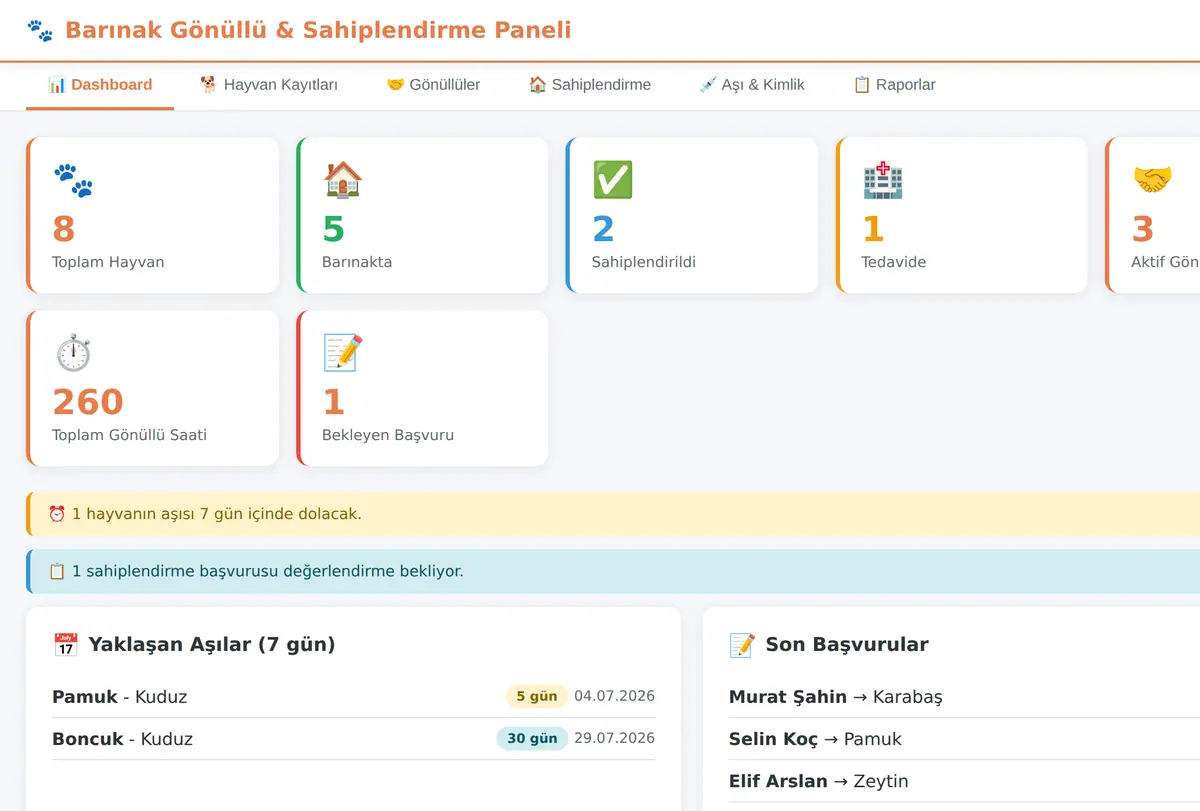Click the checkmark icon on Sahiplendirildi card
This screenshot has width=1200, height=811.
(613, 180)
